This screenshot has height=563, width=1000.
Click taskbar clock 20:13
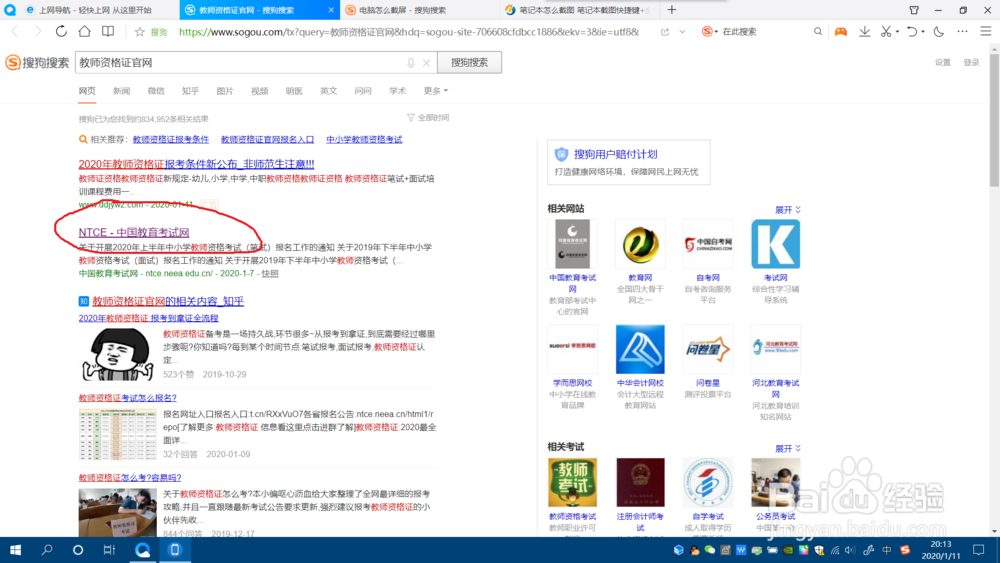[x=941, y=544]
